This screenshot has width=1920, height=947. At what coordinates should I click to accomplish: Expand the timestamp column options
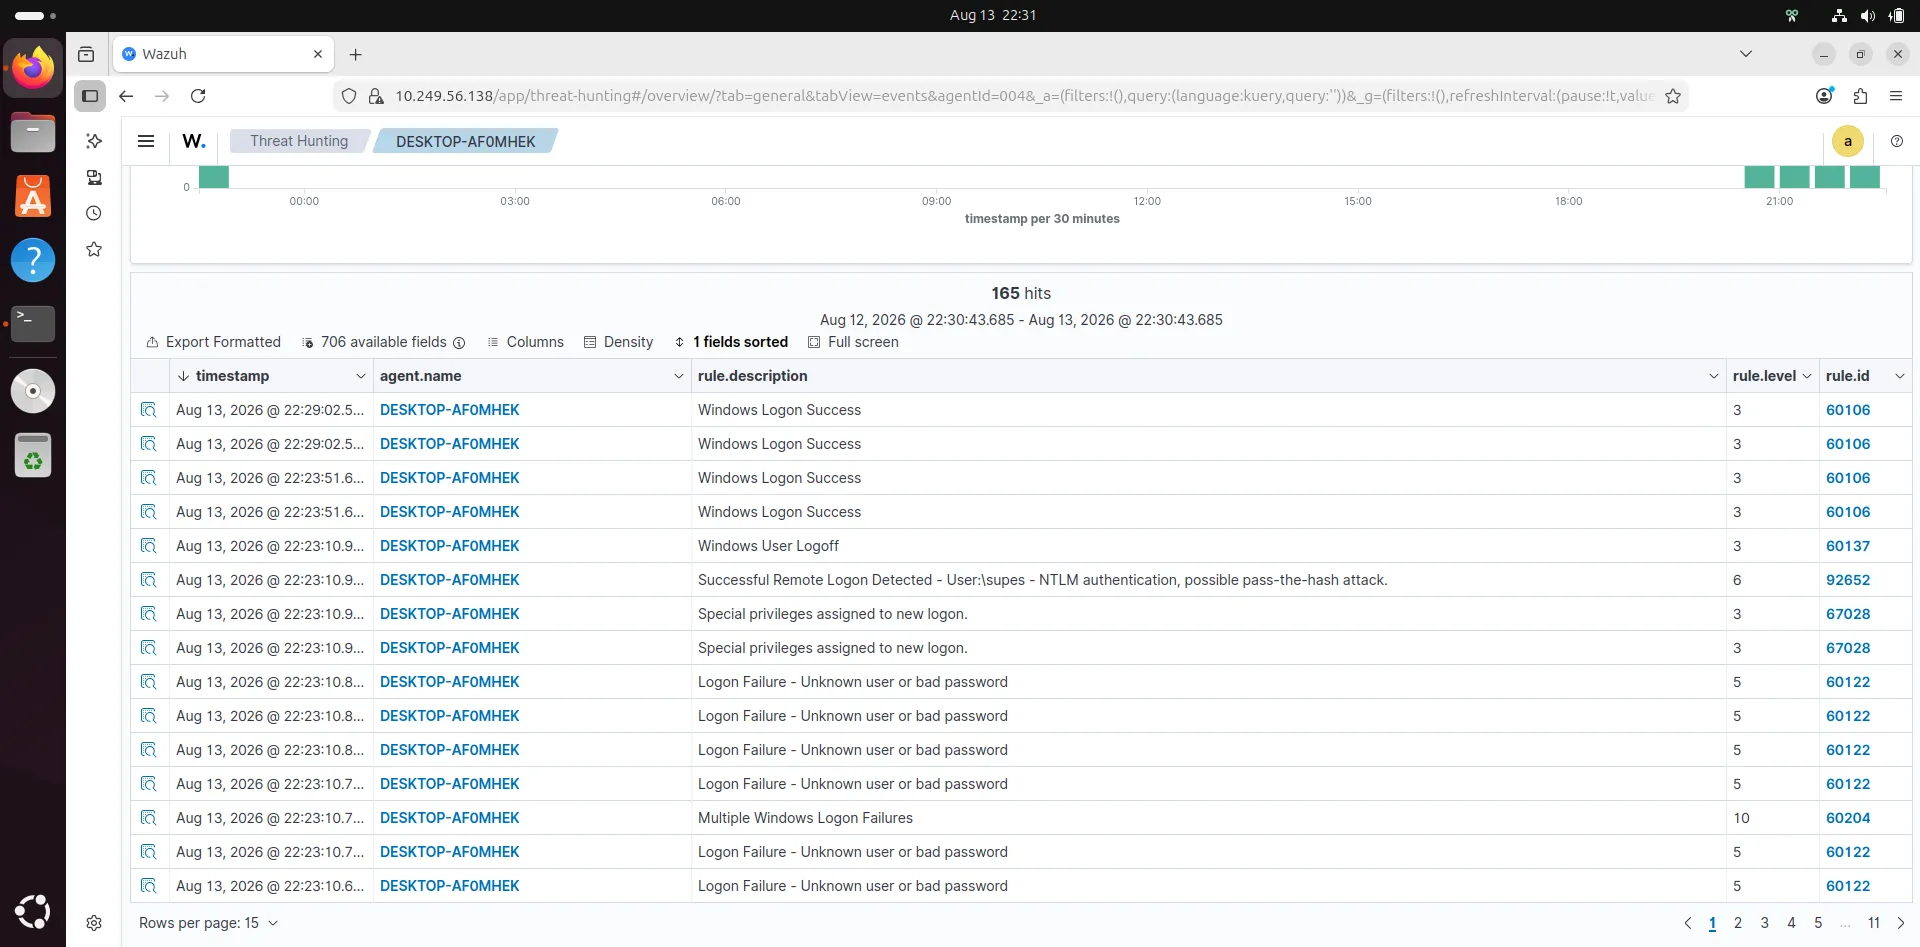pyautogui.click(x=360, y=376)
